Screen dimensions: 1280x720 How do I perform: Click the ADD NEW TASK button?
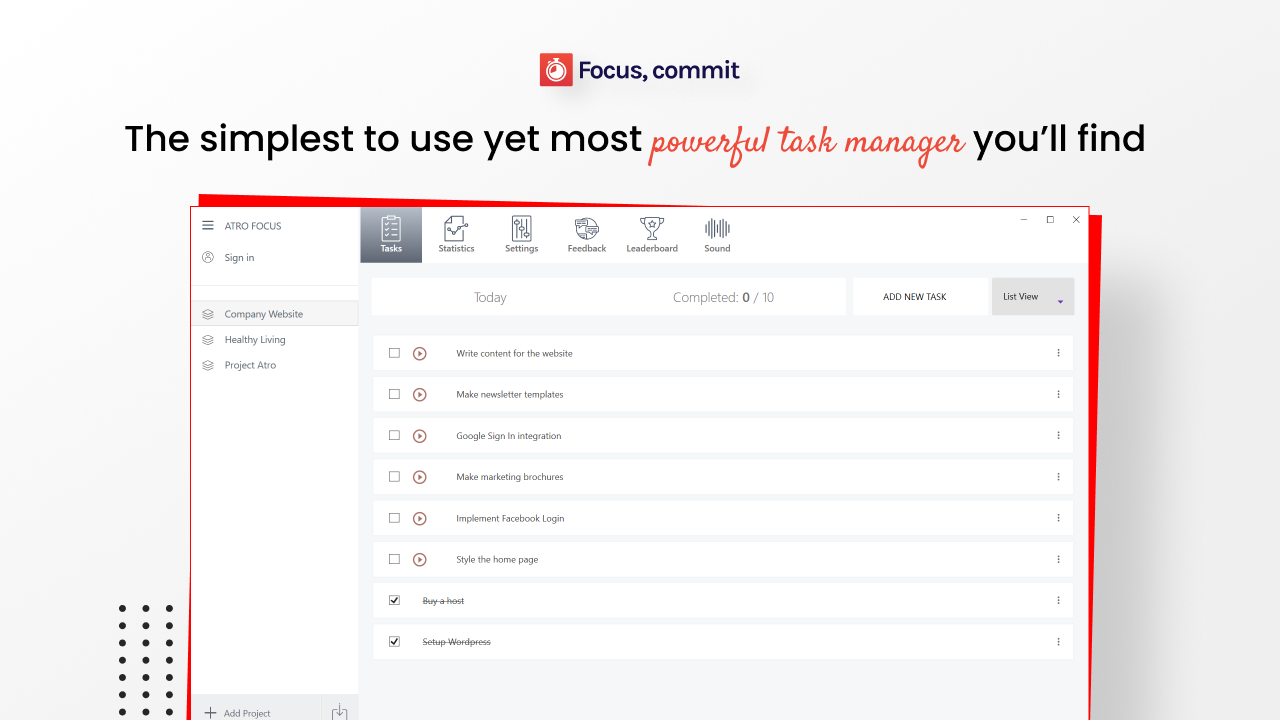coord(914,297)
